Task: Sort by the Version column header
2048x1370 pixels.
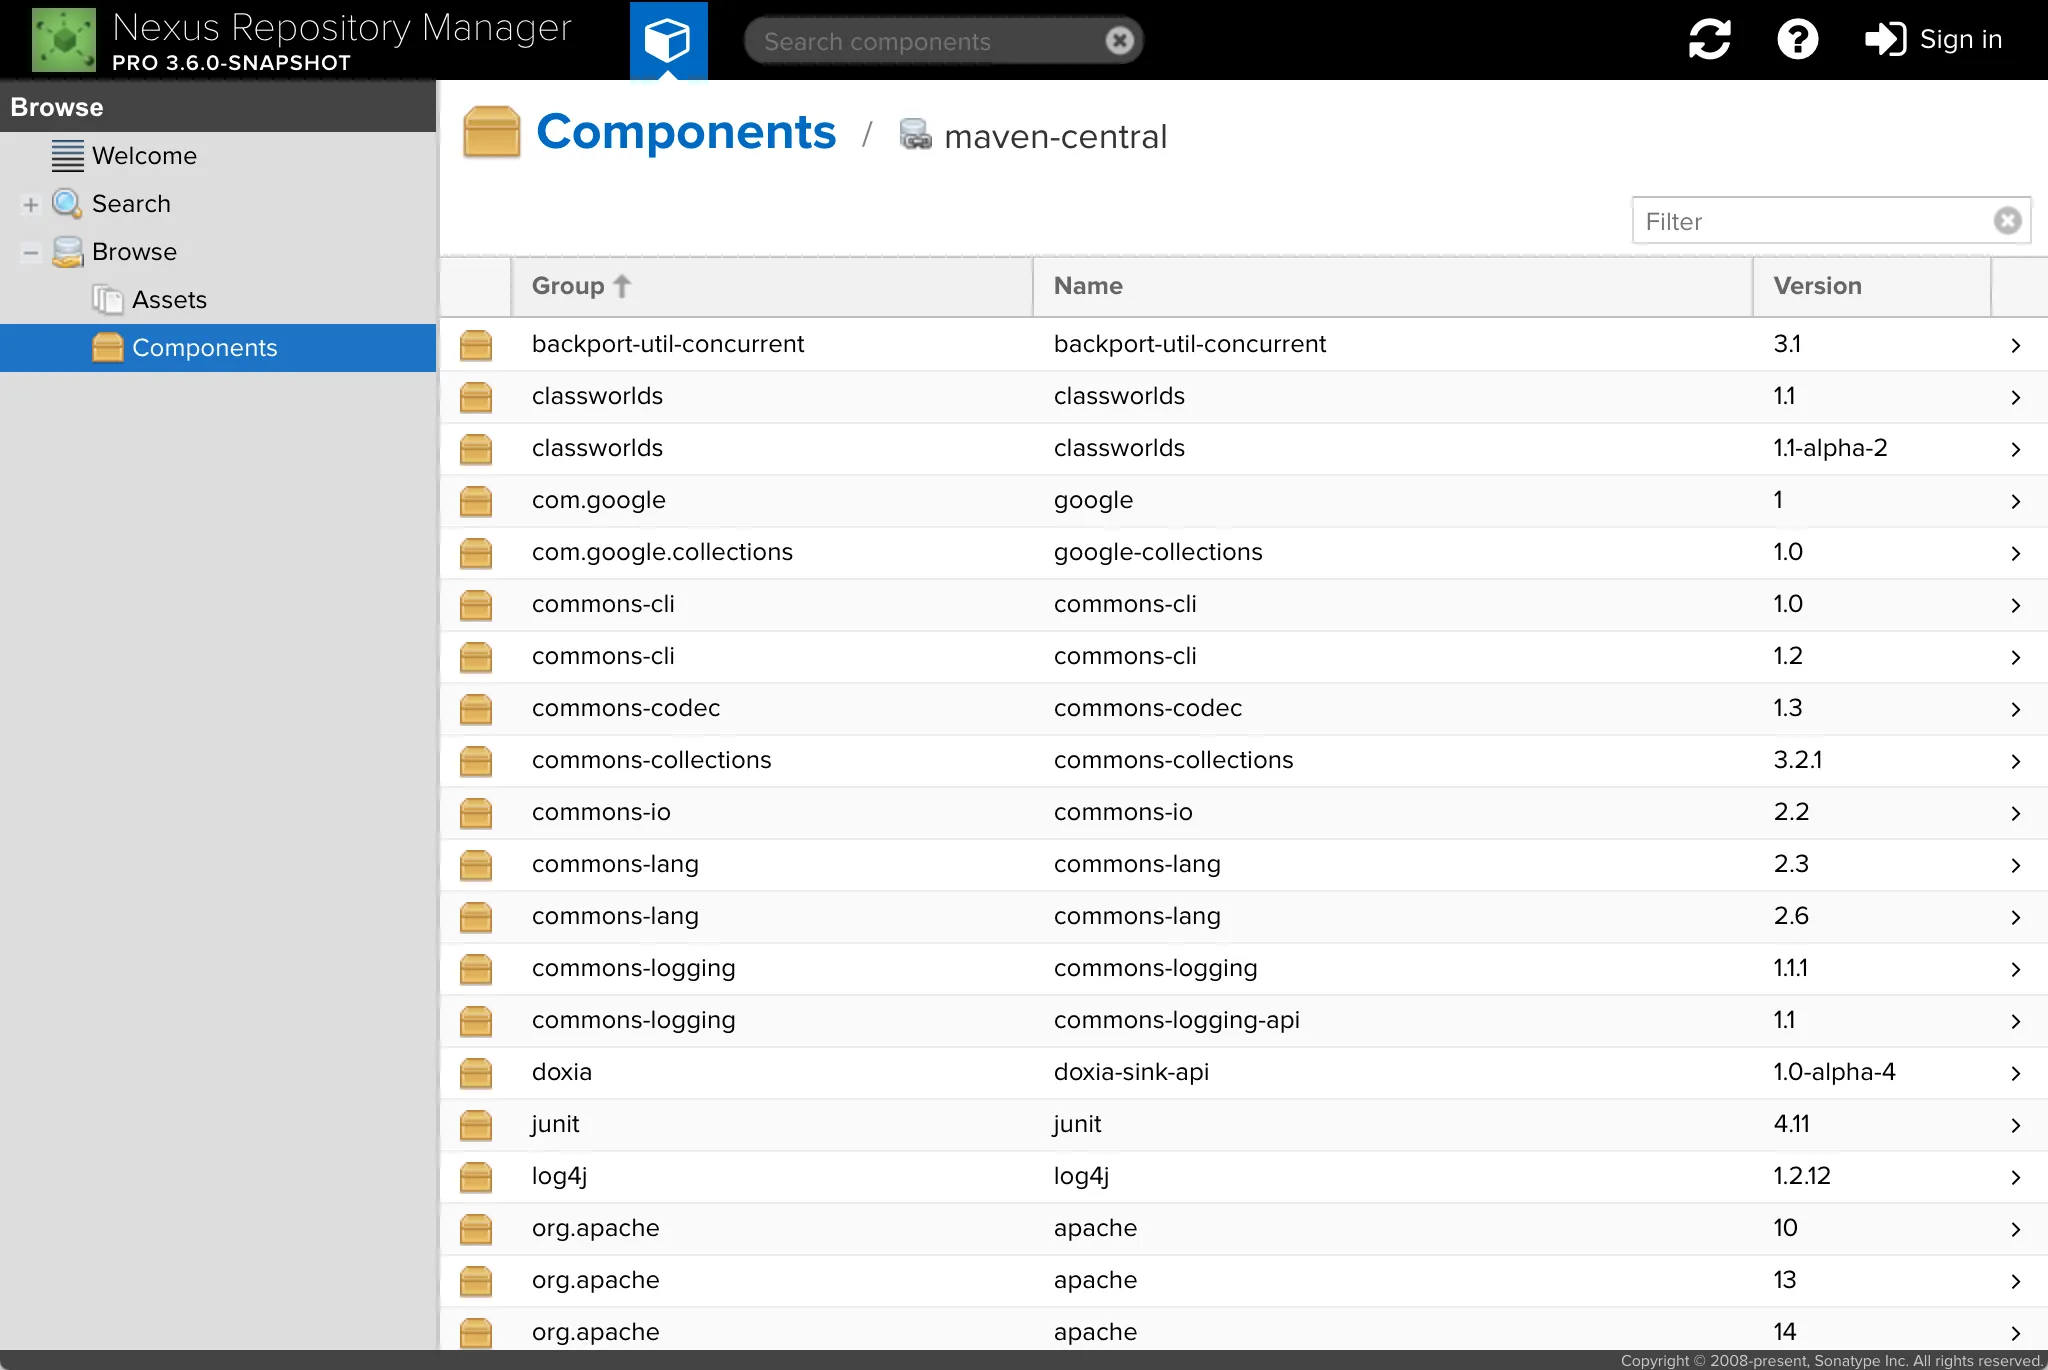Action: [1871, 286]
